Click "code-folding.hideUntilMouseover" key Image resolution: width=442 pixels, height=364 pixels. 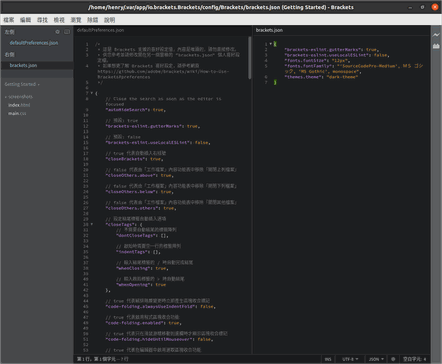coord(149,339)
